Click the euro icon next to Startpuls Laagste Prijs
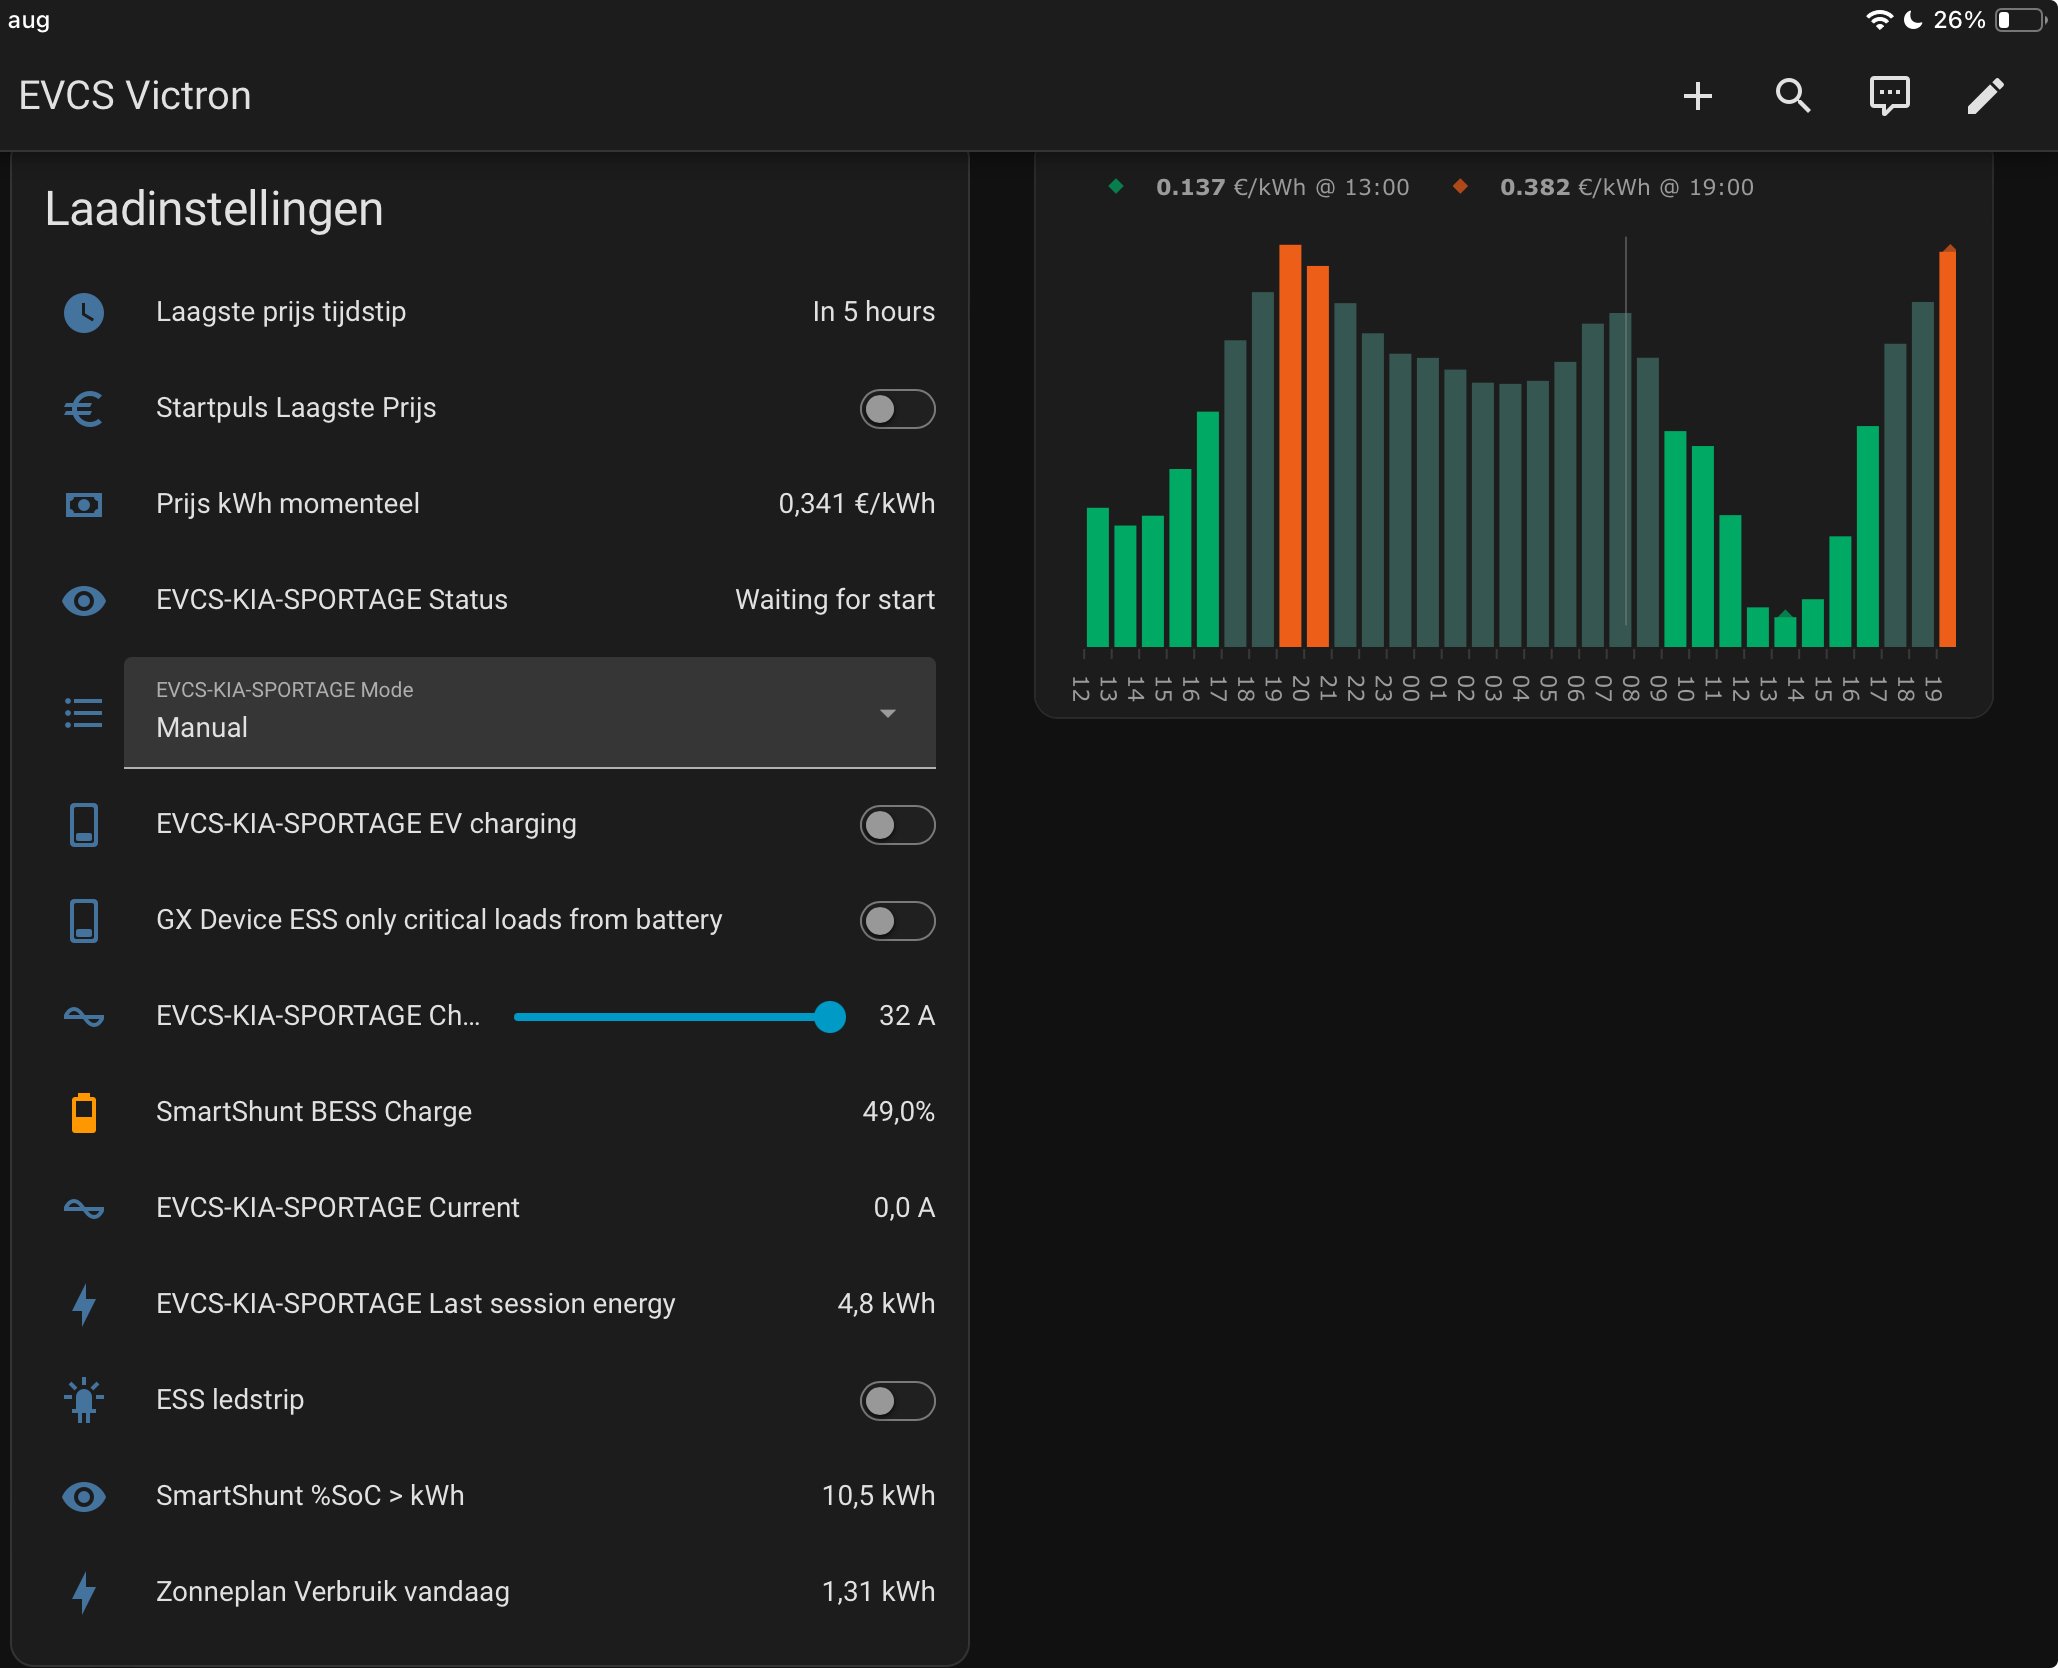Viewport: 2058px width, 1668px height. 84,408
